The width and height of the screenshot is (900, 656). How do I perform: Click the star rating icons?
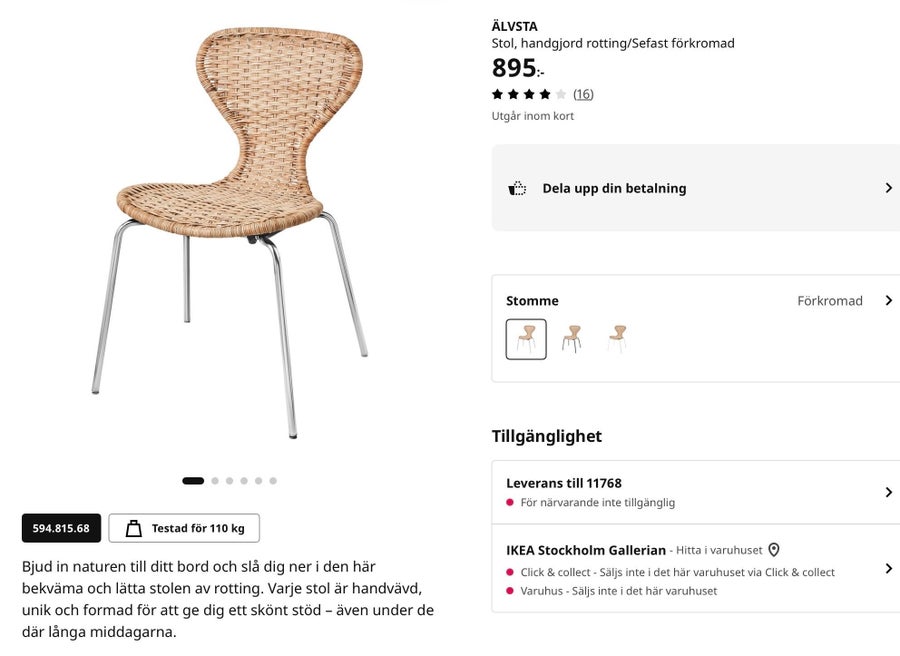529,94
